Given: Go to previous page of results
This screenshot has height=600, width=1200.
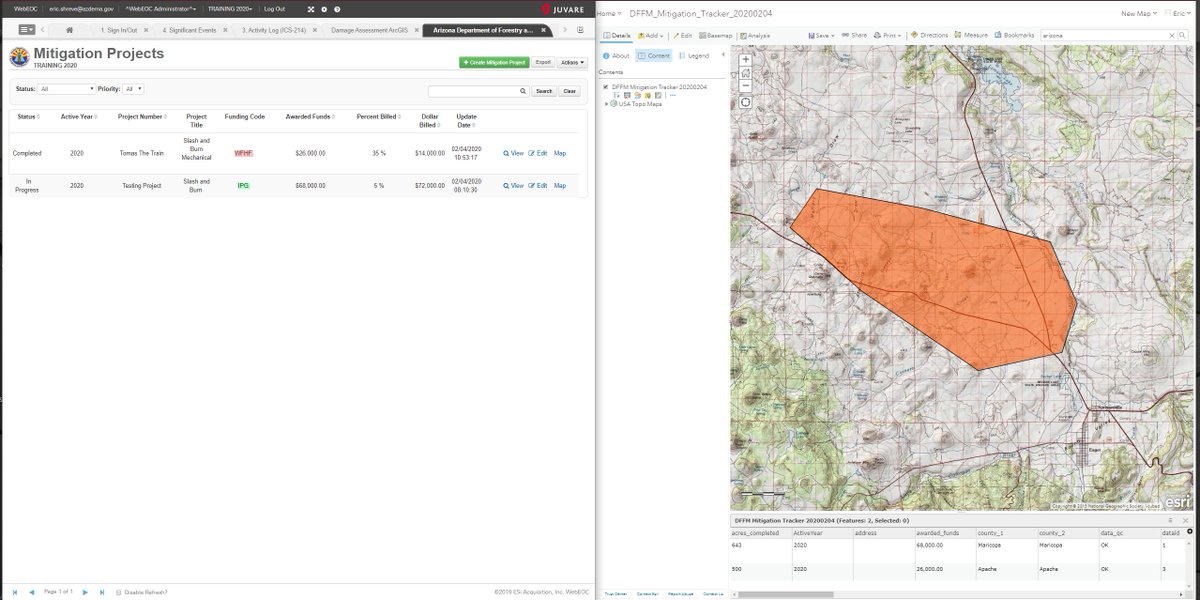Looking at the screenshot, I should pyautogui.click(x=32, y=592).
